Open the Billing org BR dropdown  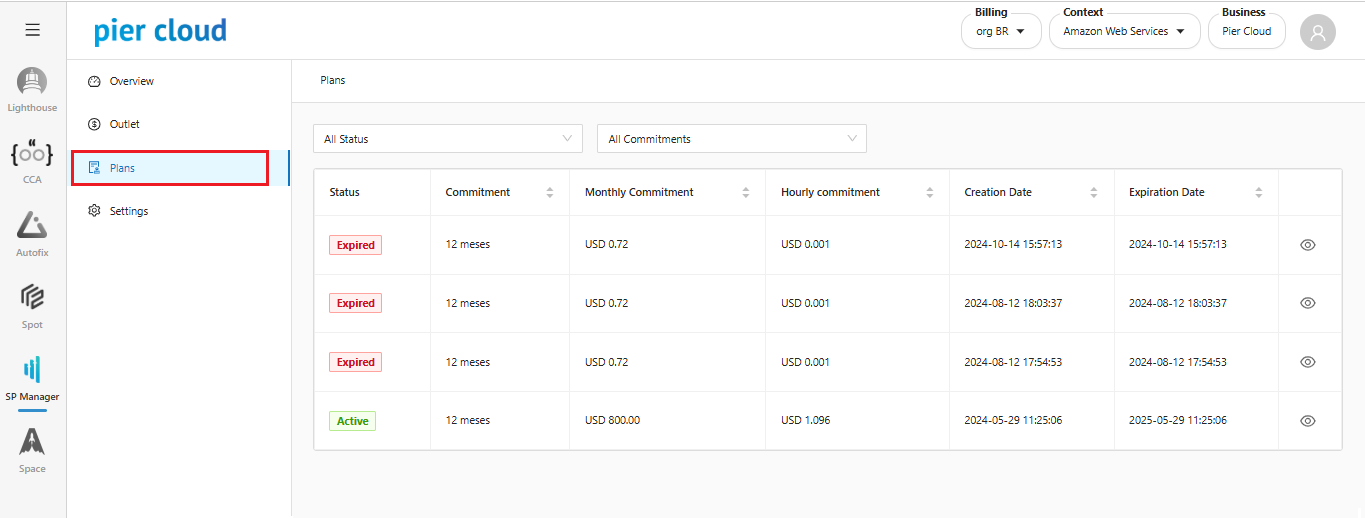tap(1000, 32)
